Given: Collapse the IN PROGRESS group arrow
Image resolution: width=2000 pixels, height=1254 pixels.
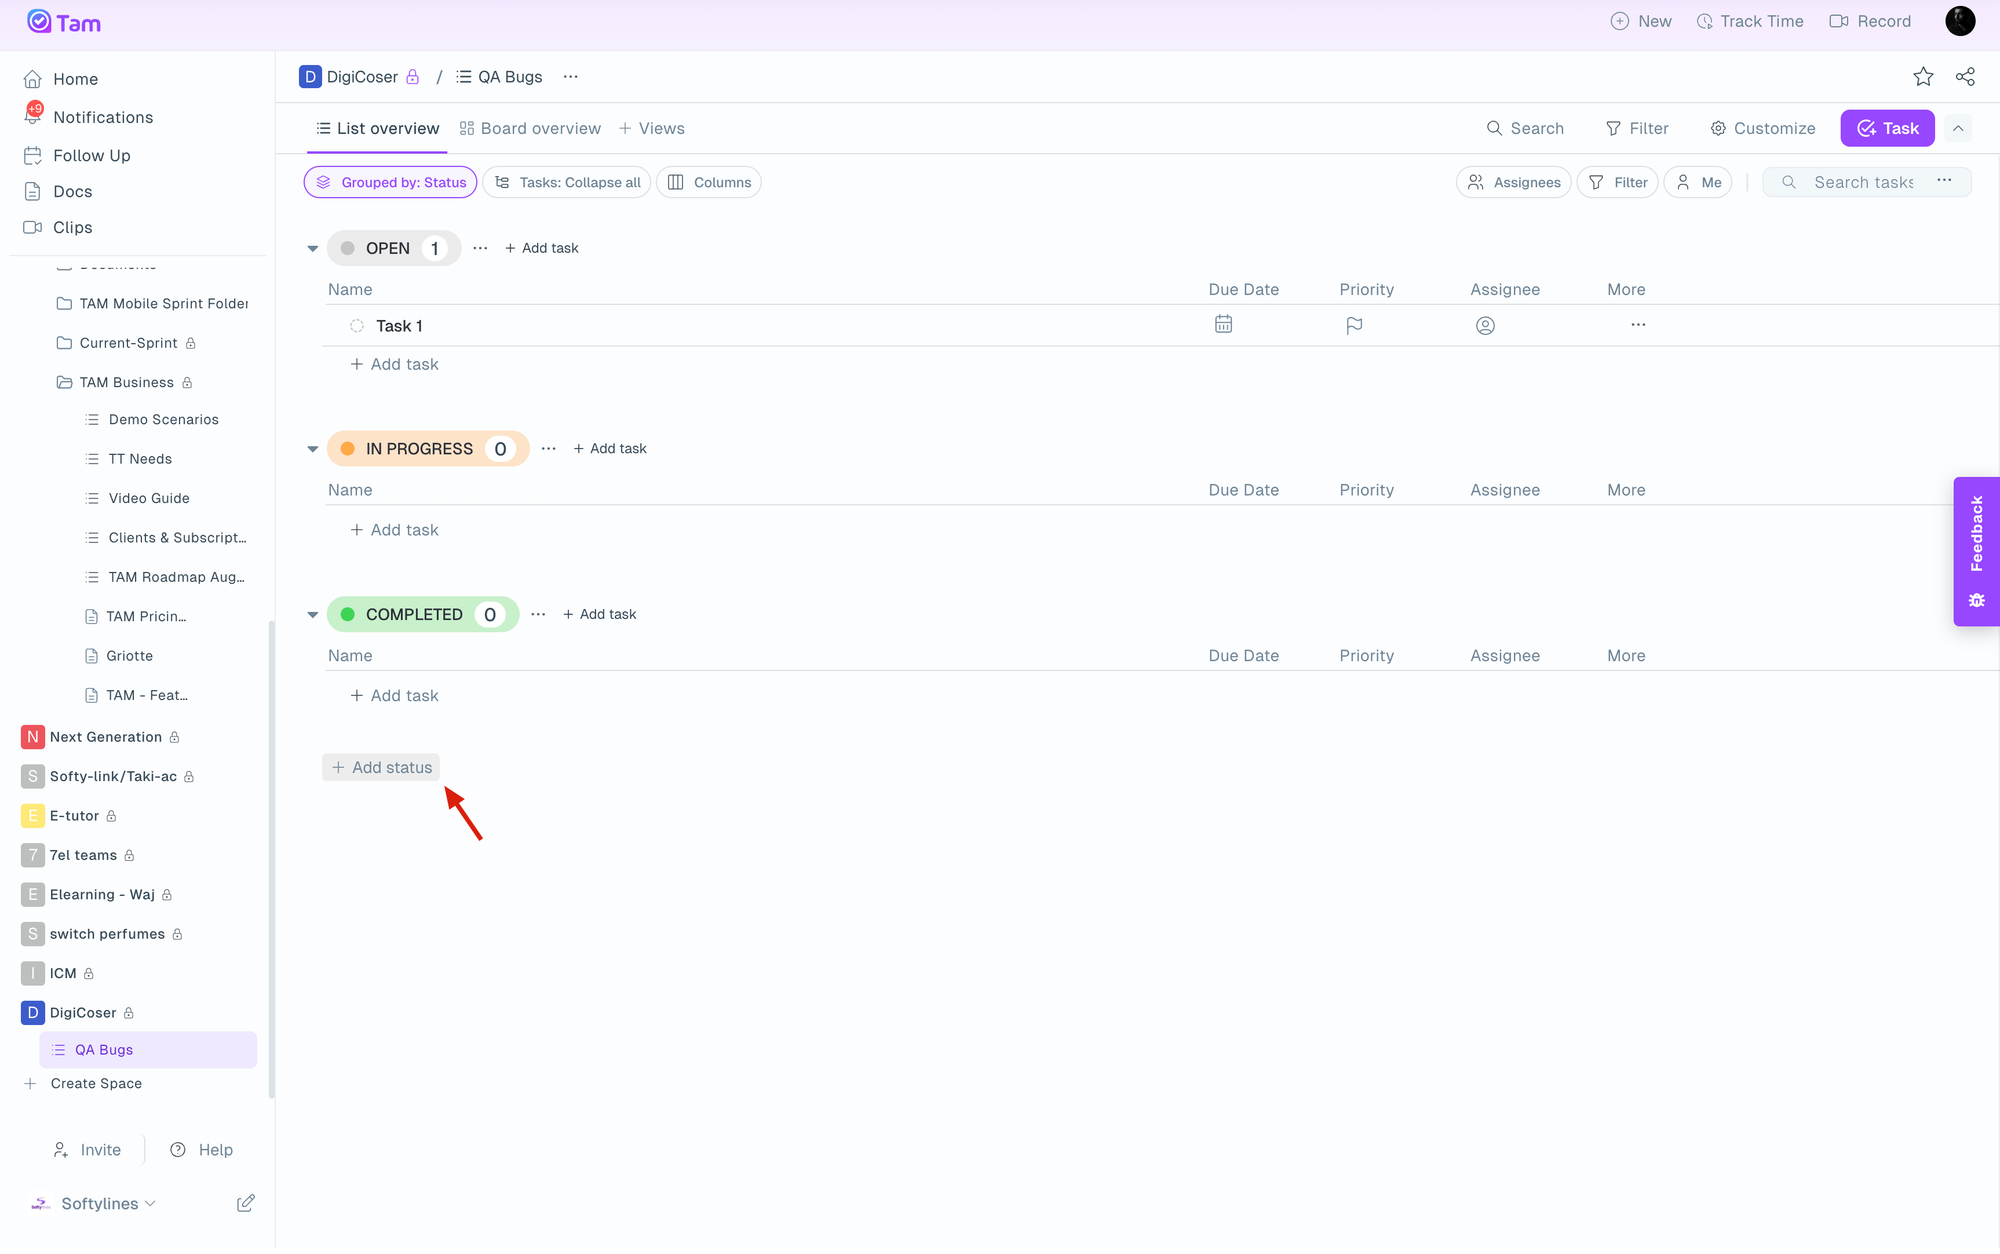Looking at the screenshot, I should coord(312,449).
